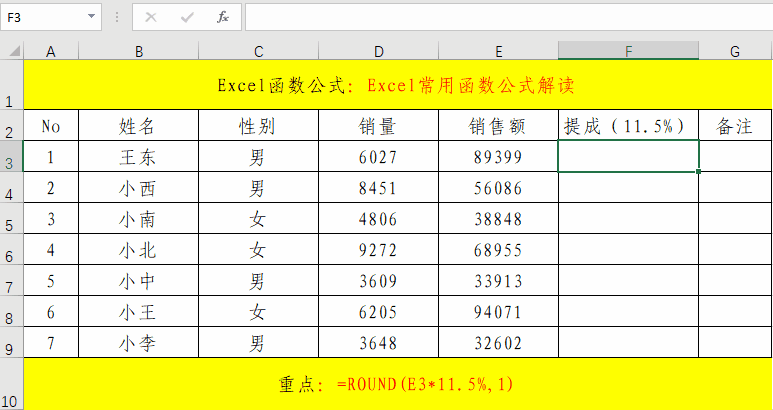The width and height of the screenshot is (773, 410).
Task: Select row 6 header
Action: tap(11, 249)
